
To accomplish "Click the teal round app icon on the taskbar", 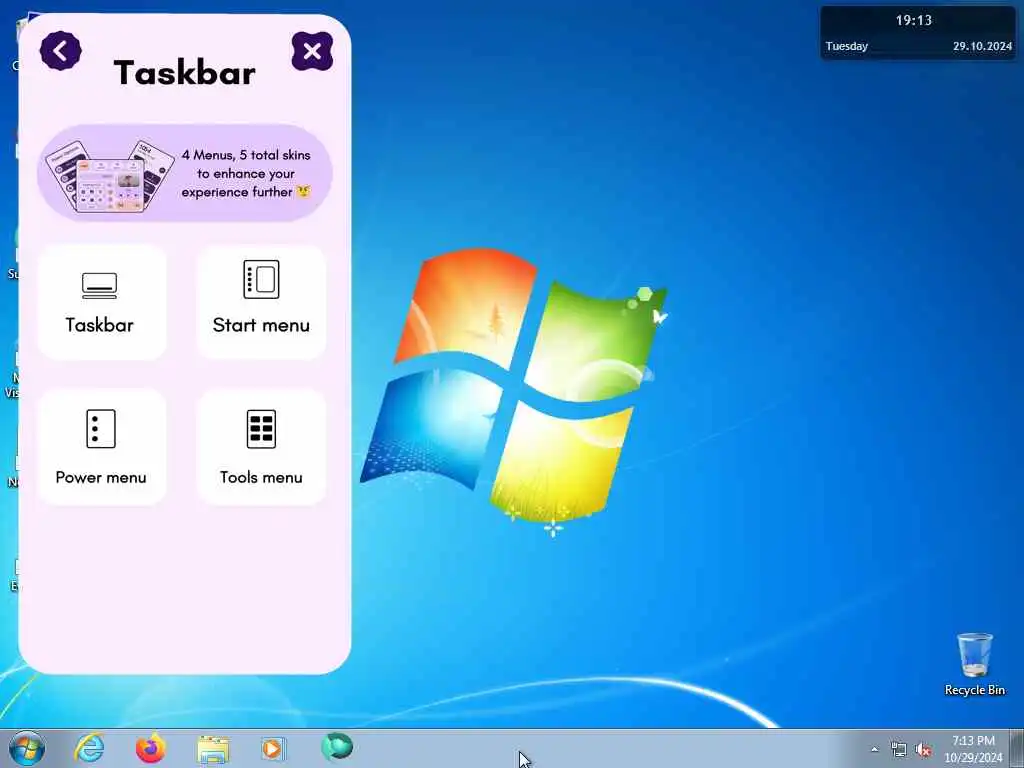I will [337, 747].
